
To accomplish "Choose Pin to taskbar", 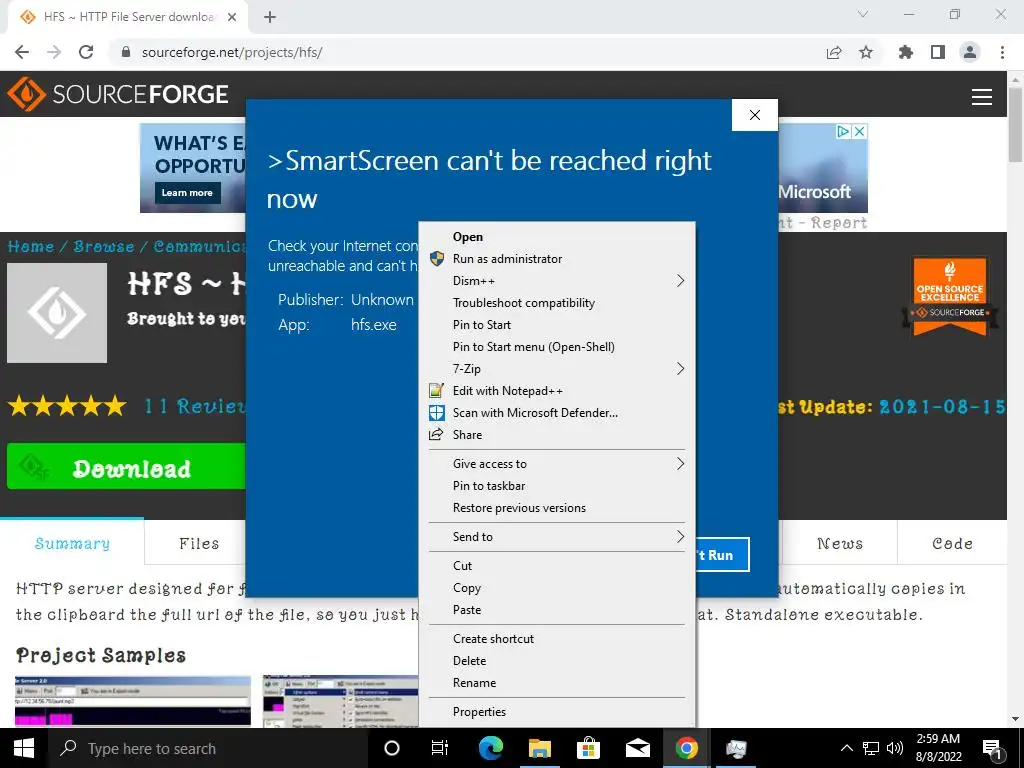I will point(557,486).
